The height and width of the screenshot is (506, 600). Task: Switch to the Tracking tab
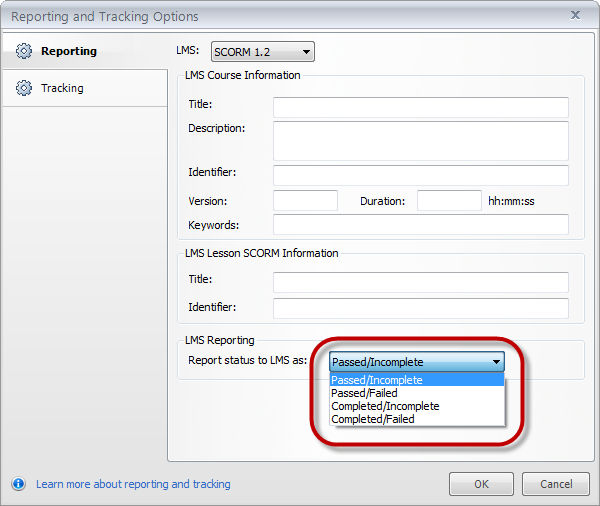tap(85, 88)
